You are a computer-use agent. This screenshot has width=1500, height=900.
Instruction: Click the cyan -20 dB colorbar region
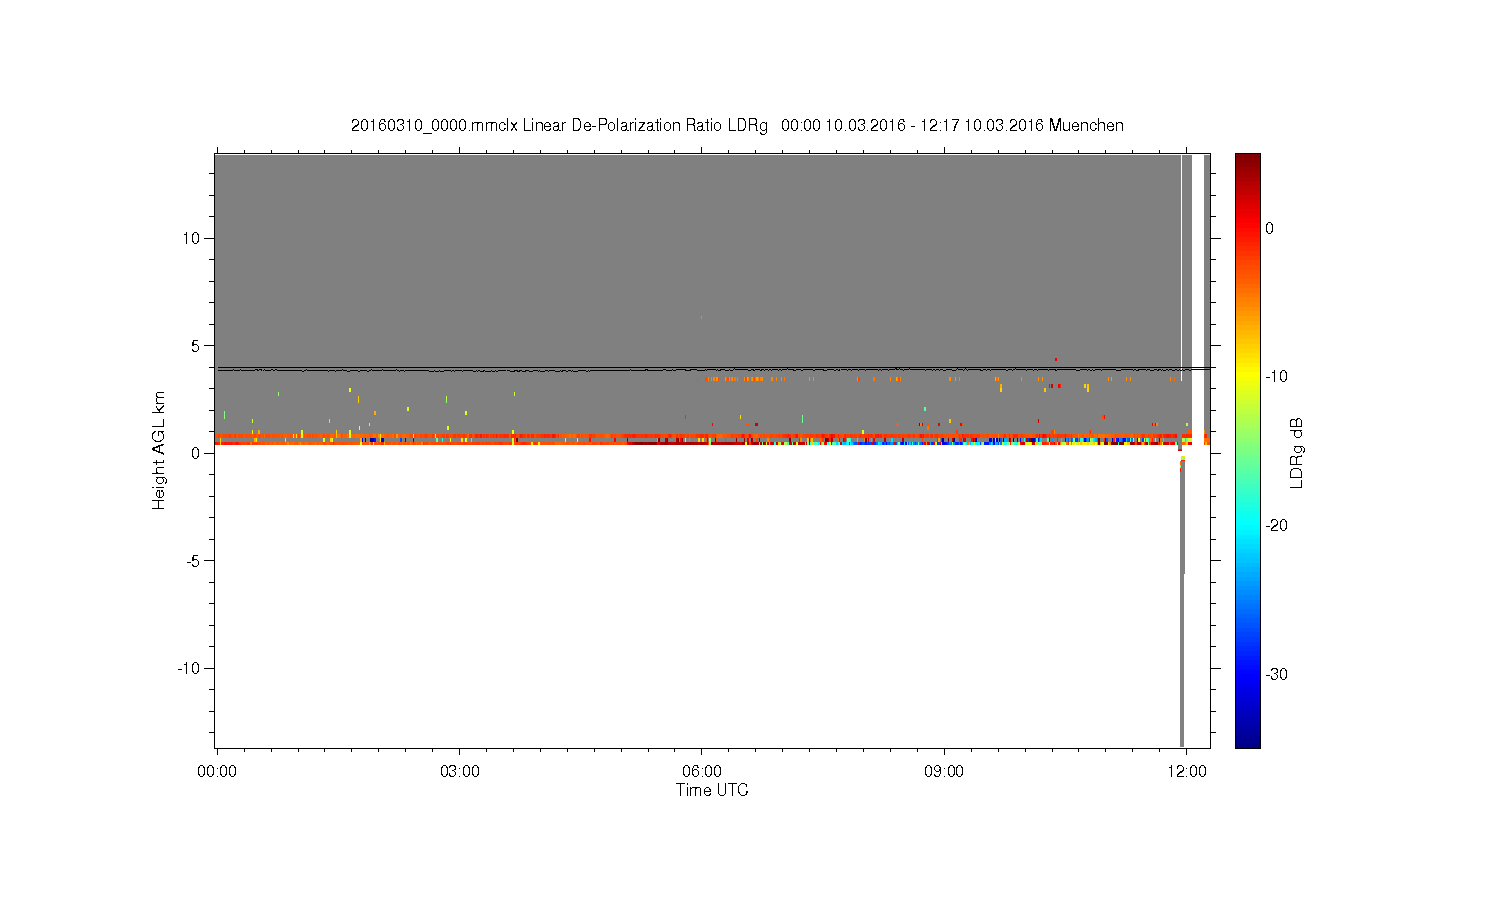point(1248,525)
